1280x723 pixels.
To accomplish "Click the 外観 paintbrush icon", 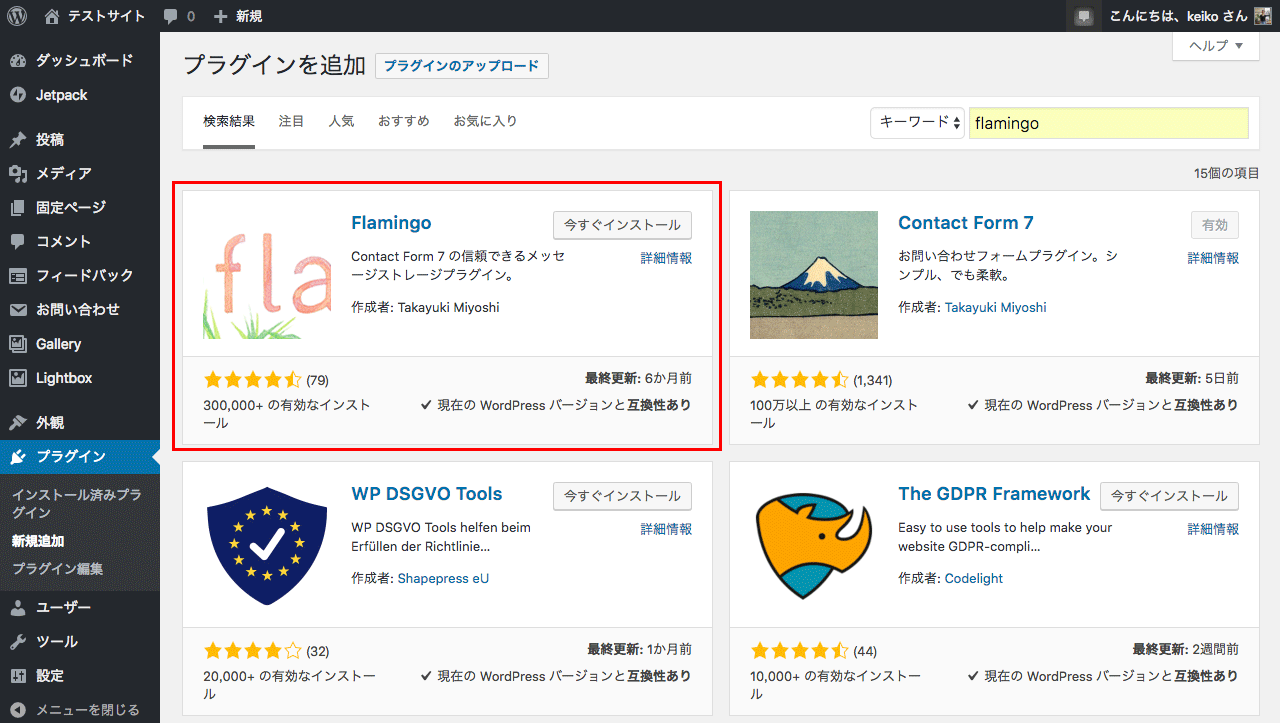I will (18, 422).
